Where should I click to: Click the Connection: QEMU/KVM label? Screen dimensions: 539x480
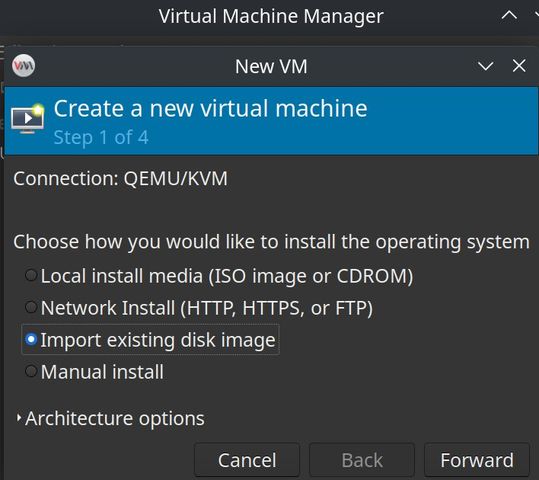[120, 179]
